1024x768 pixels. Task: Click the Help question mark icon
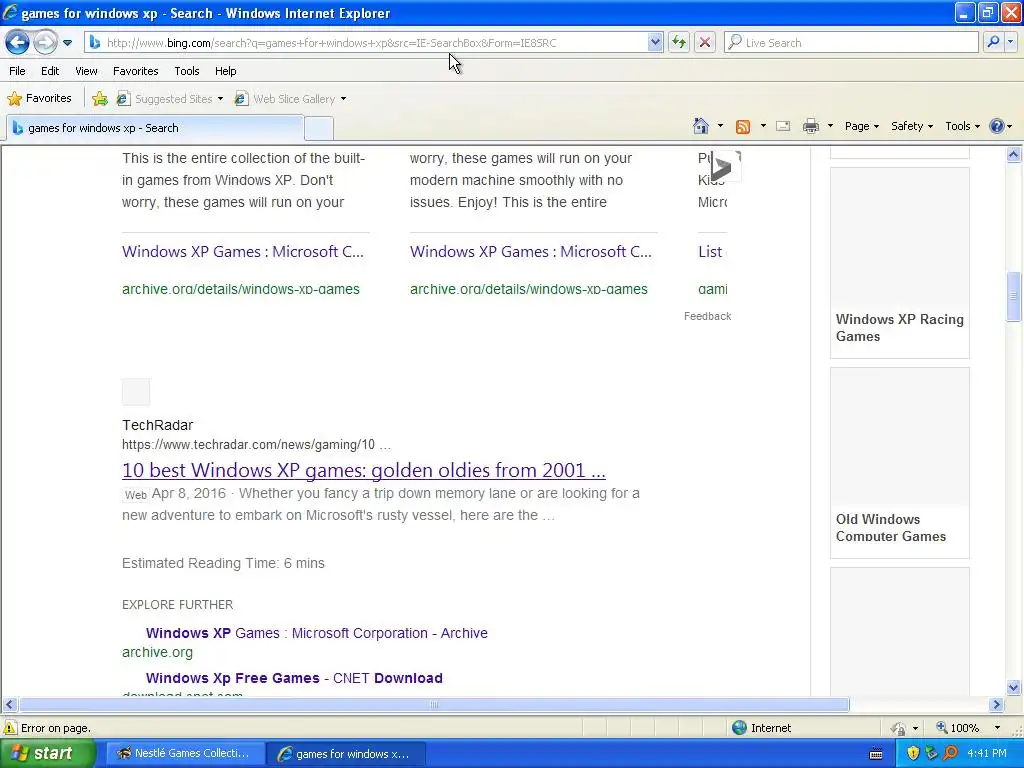[x=997, y=126]
